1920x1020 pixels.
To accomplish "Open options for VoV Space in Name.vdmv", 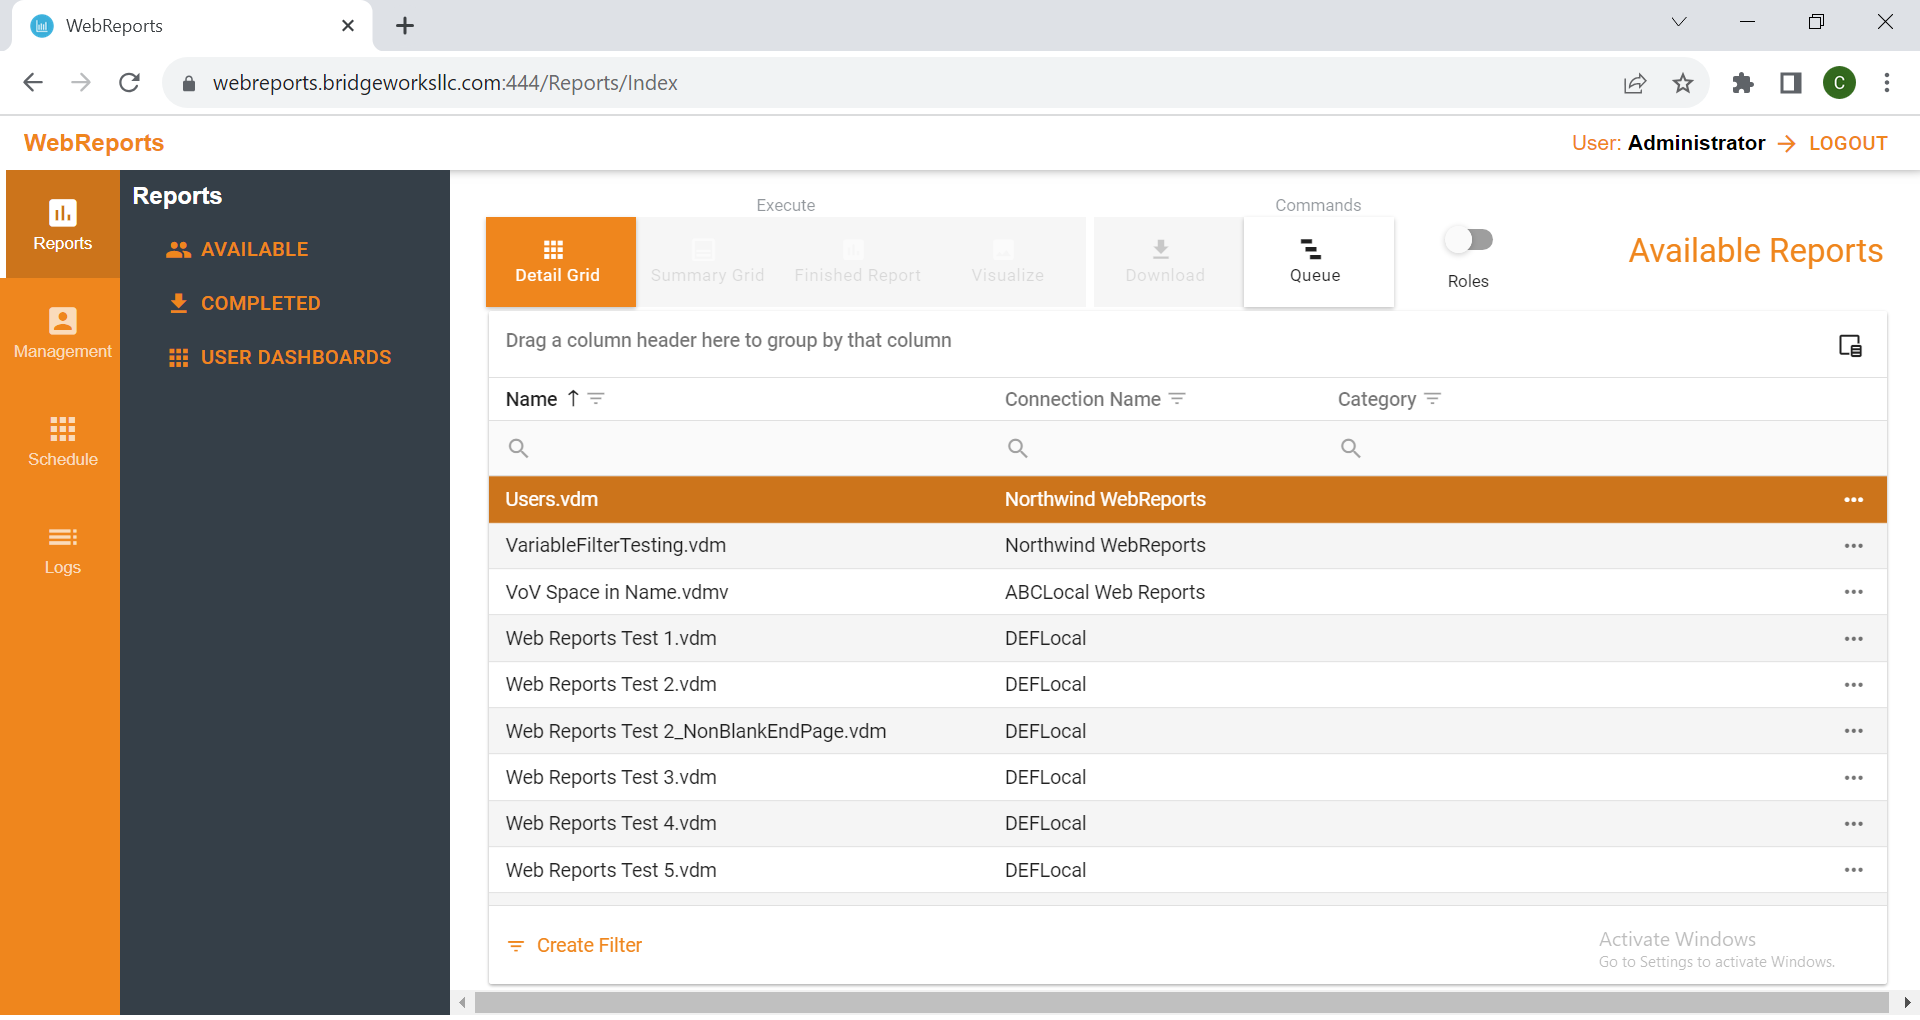I will pos(1853,592).
